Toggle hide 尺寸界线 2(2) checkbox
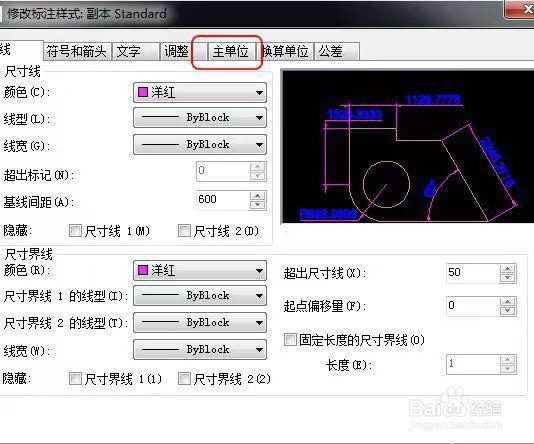This screenshot has width=534, height=444. (184, 378)
